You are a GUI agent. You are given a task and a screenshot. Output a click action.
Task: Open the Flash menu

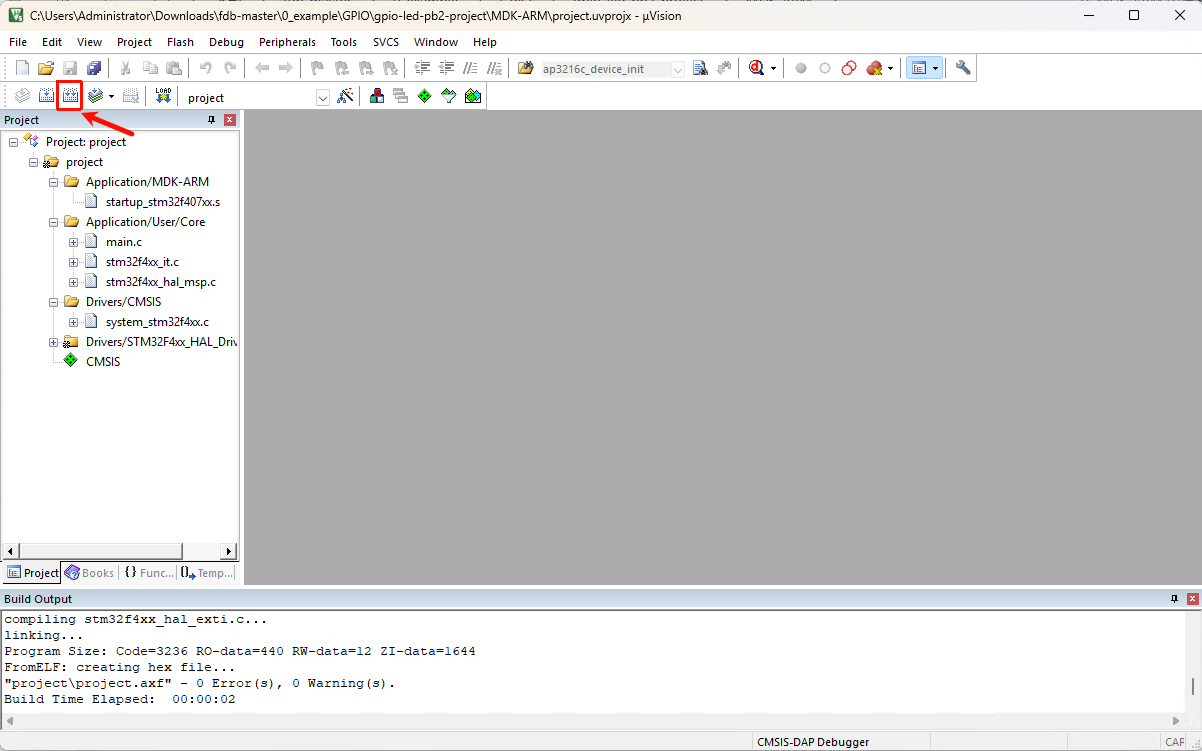point(180,42)
